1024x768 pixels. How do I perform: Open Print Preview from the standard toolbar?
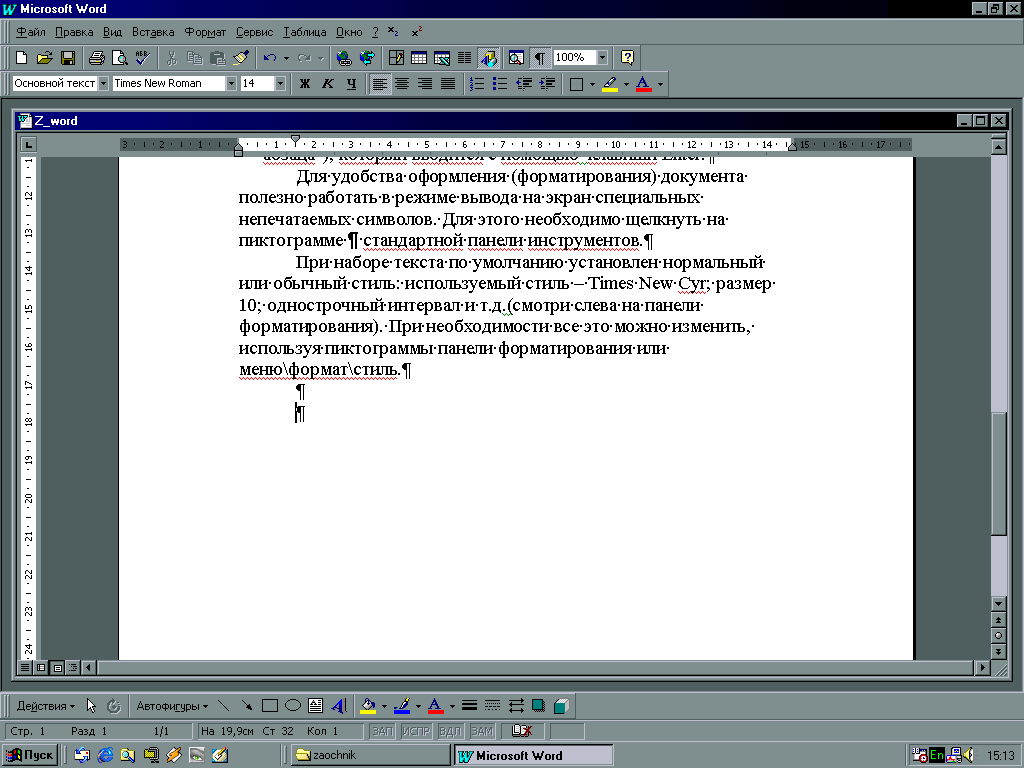120,58
